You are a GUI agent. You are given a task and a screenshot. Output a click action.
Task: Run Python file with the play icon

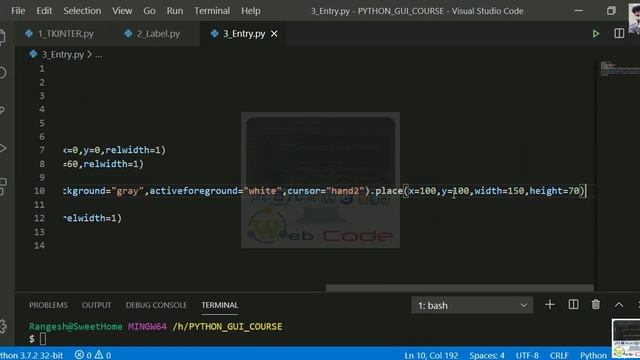[596, 33]
